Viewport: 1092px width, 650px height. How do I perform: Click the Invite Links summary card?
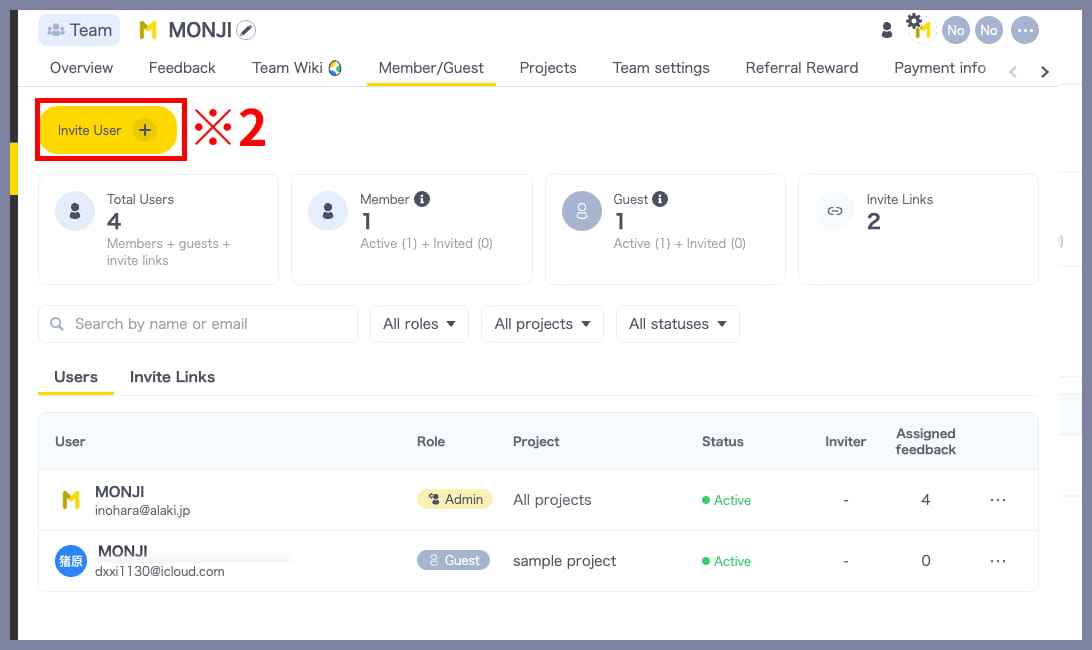[918, 229]
